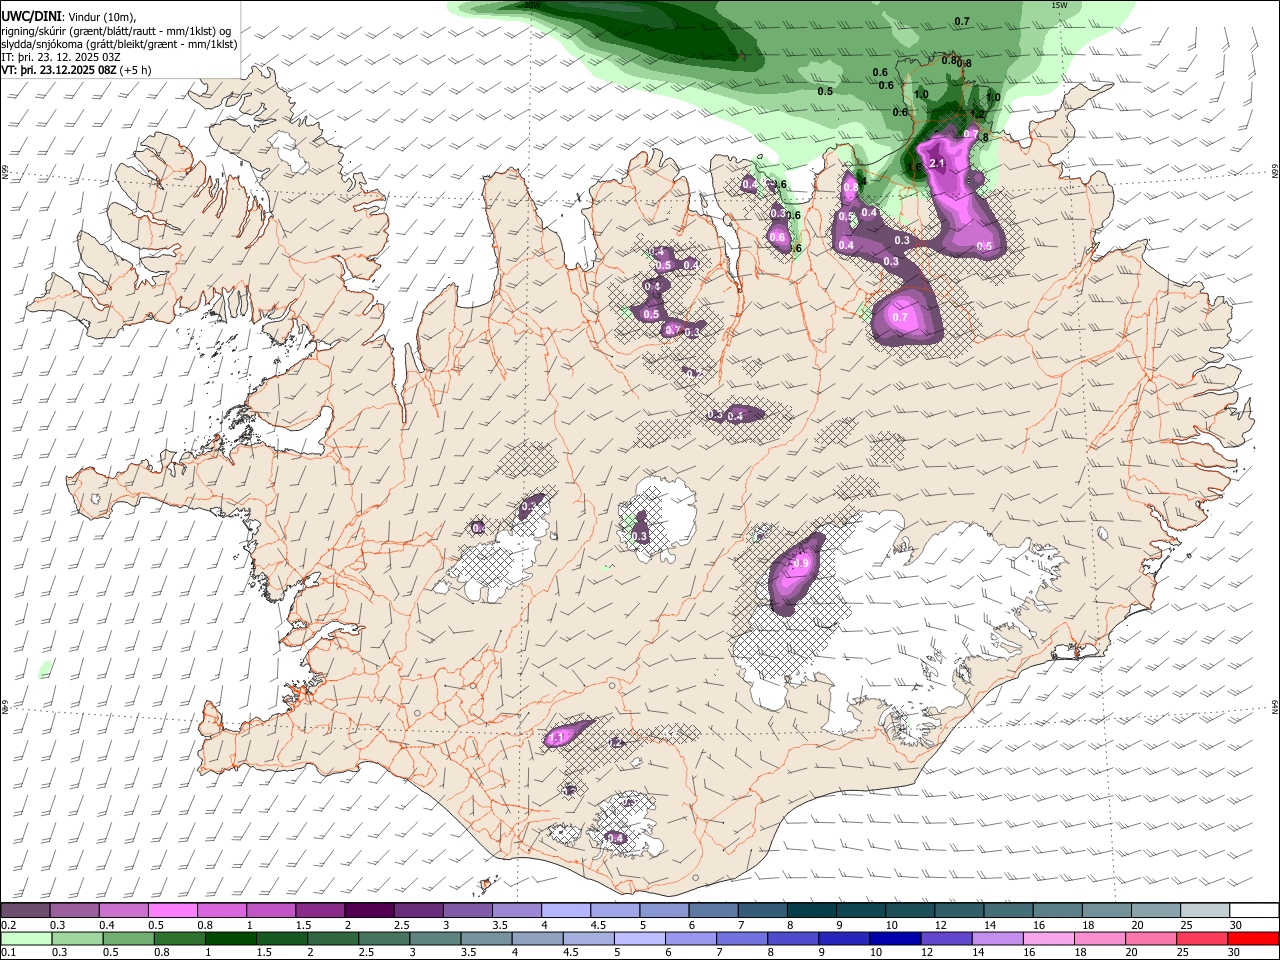The width and height of the screenshot is (1280, 960).
Task: Click the bright pink 0.5 swatch in snow legend
Action: (172, 911)
